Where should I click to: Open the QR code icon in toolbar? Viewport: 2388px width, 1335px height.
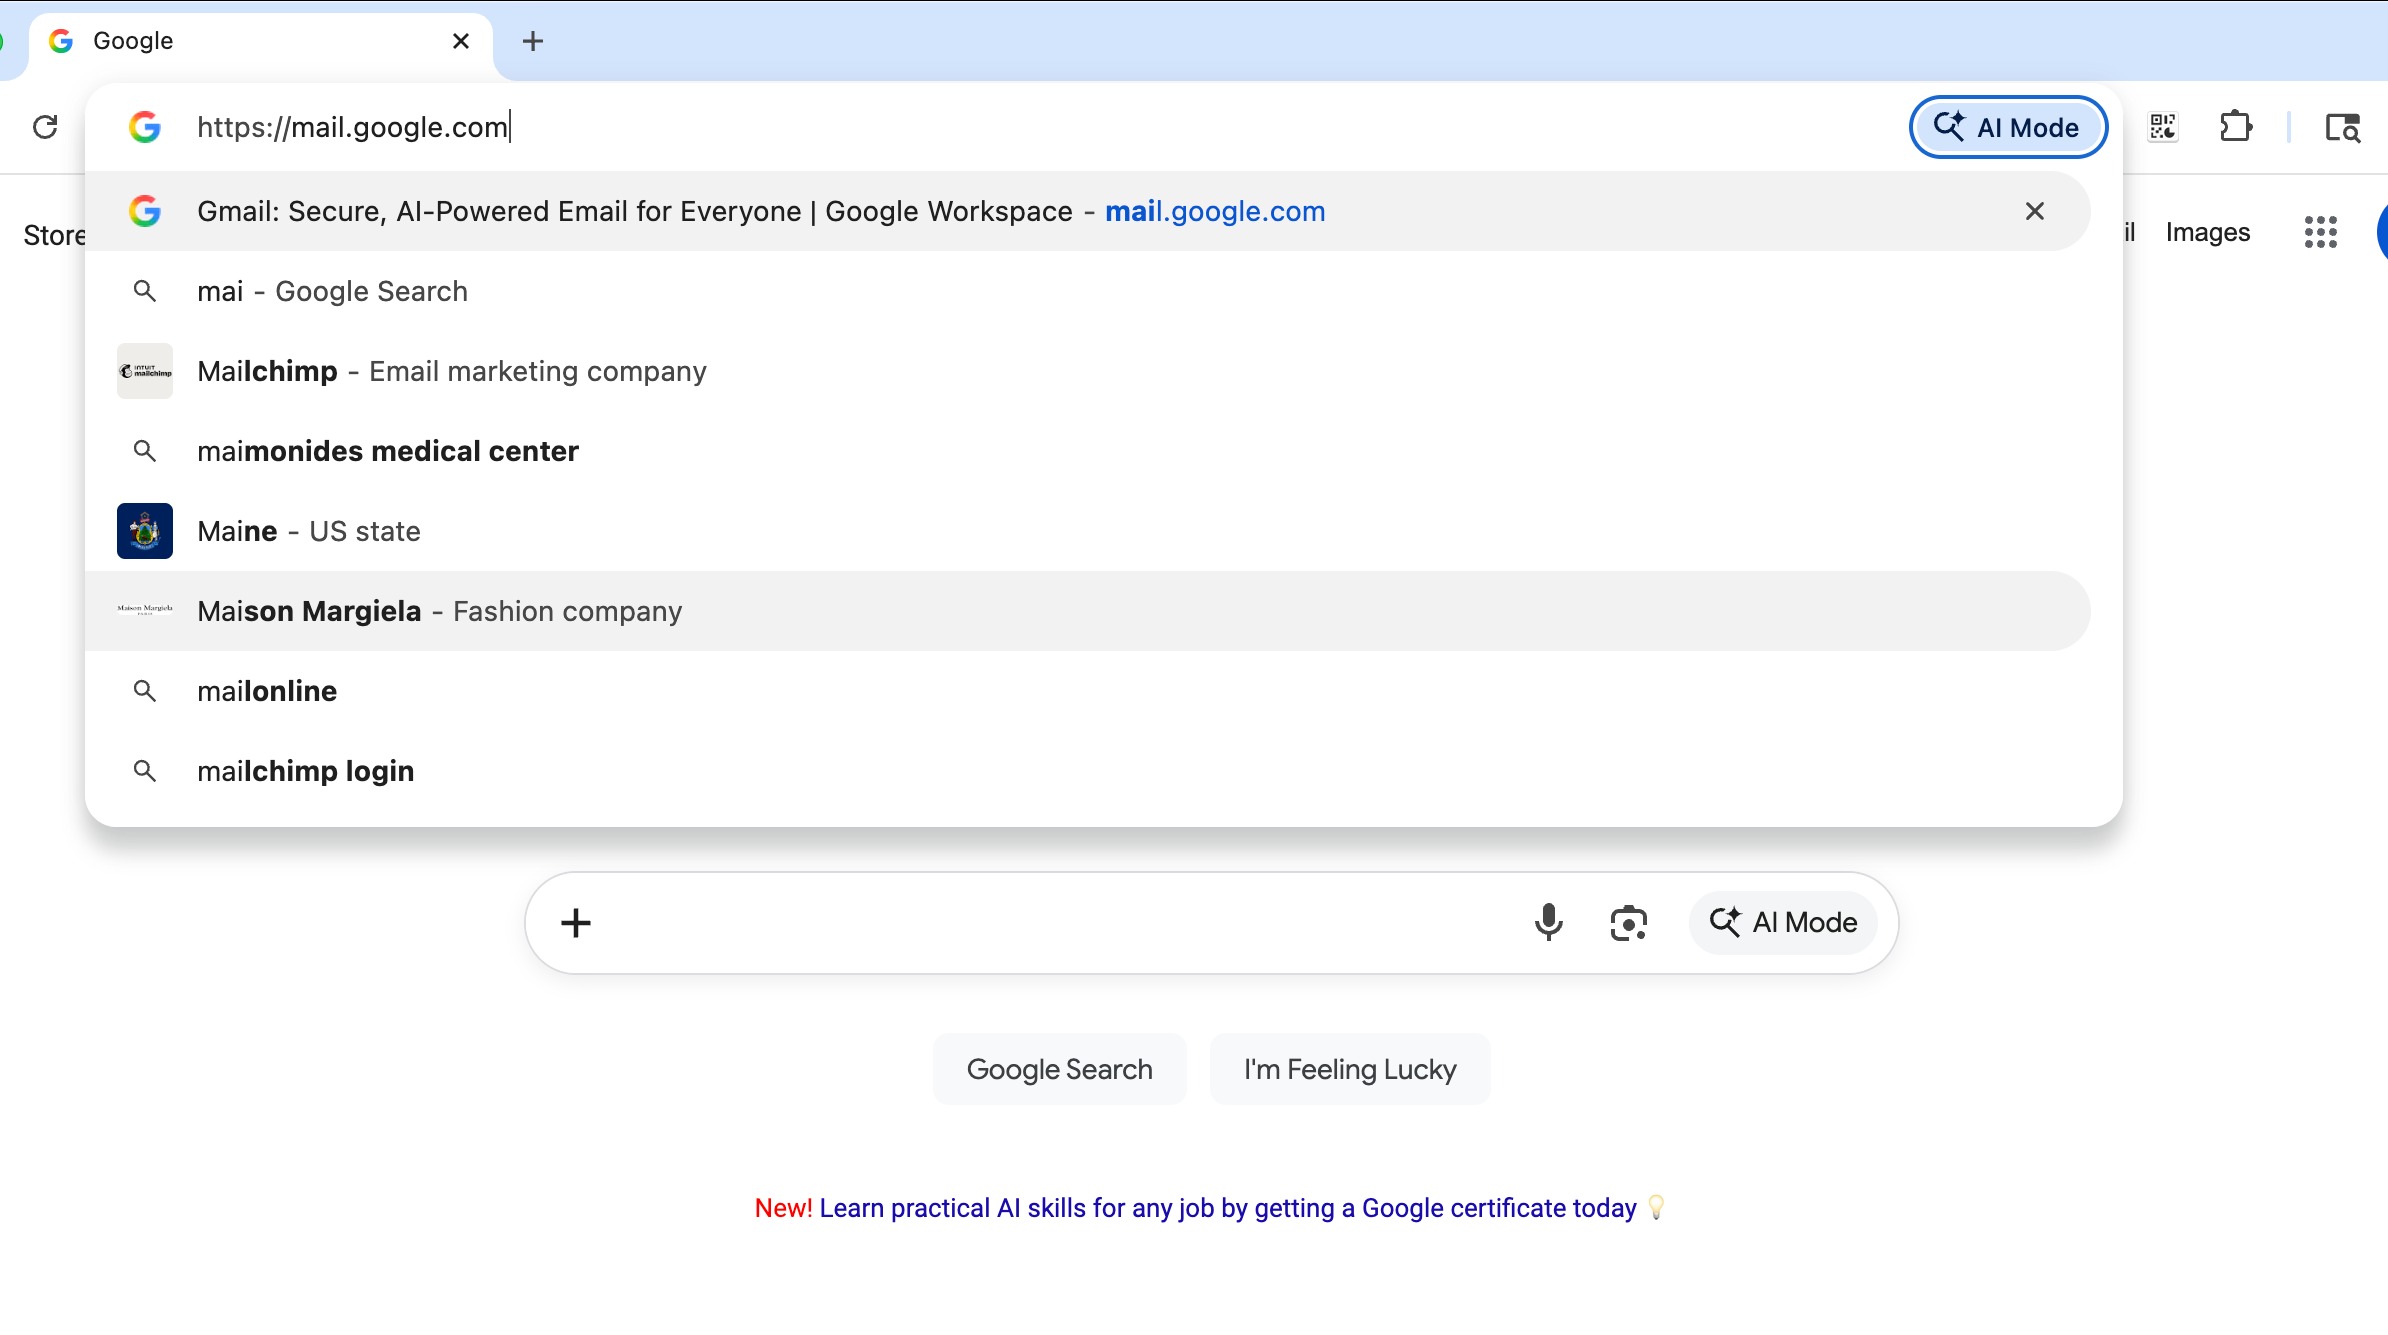(2163, 127)
